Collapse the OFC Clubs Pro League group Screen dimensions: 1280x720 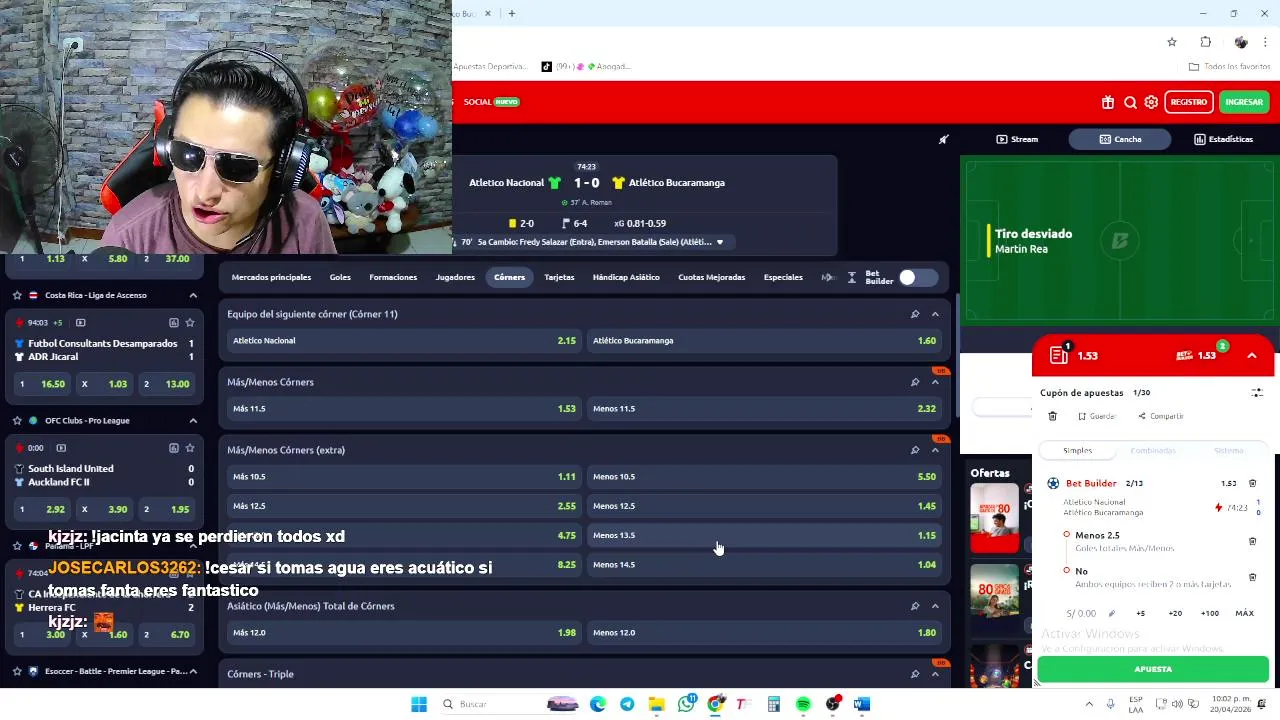tap(193, 420)
